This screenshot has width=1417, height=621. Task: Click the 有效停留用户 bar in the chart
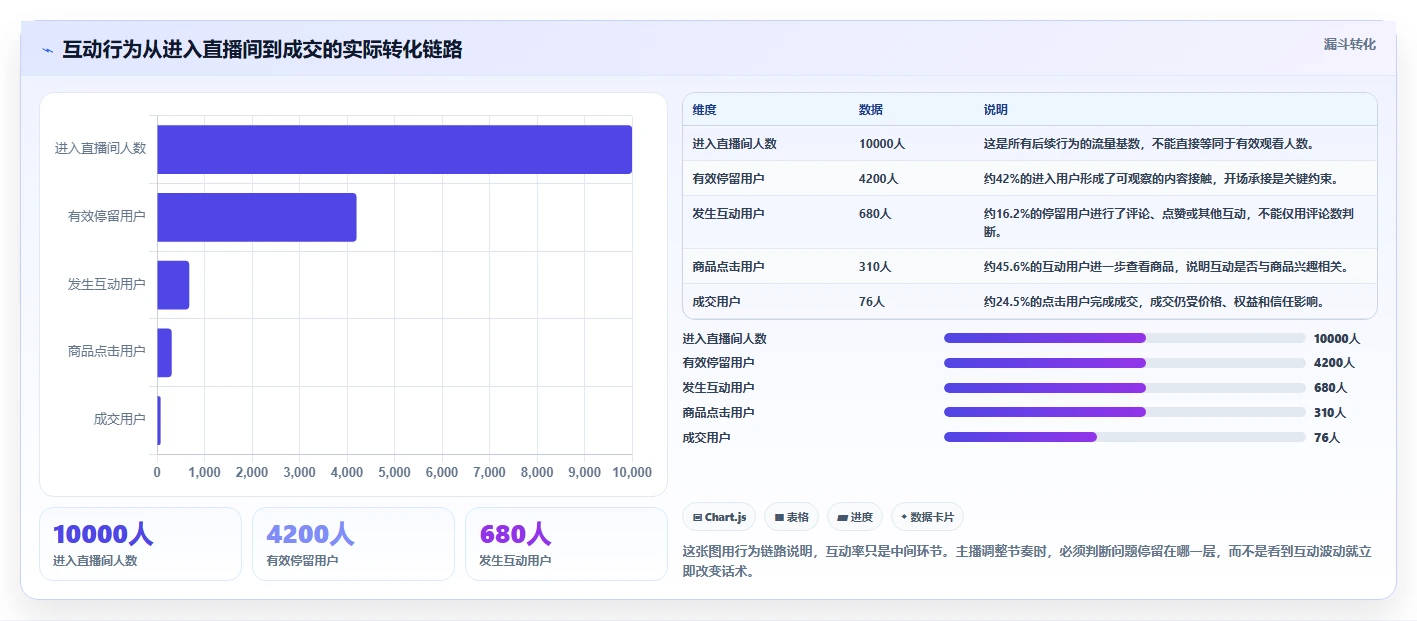(257, 217)
